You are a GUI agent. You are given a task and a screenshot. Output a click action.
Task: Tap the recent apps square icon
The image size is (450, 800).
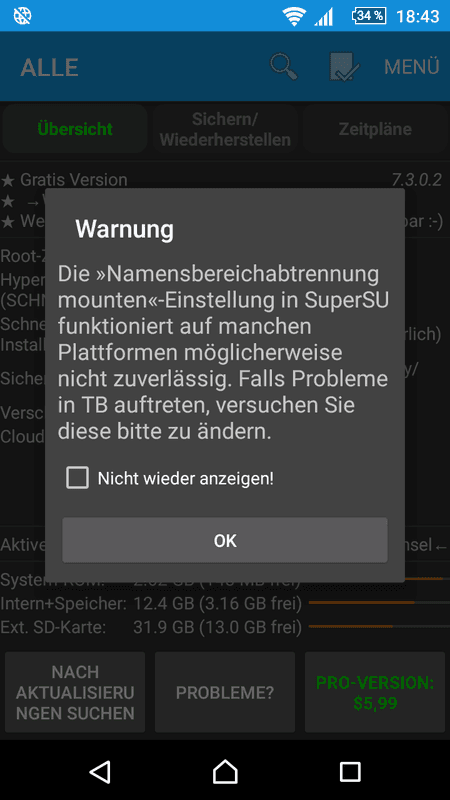(x=350, y=772)
